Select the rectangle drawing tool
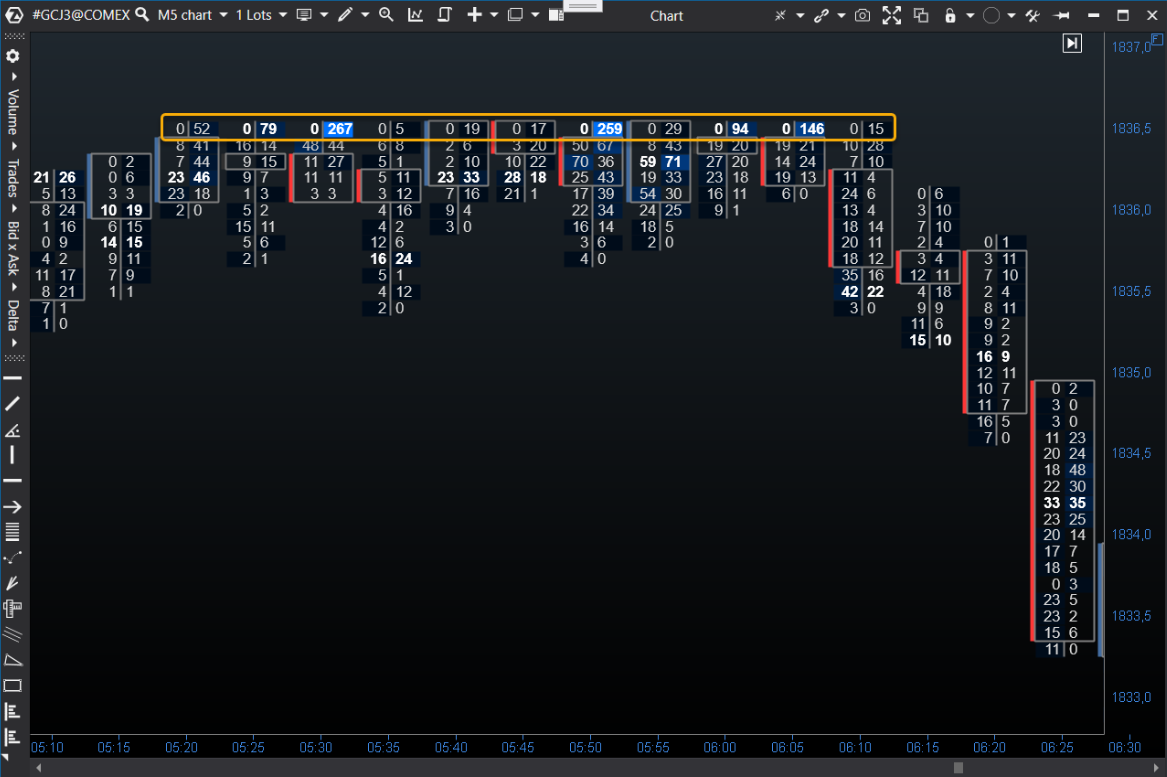This screenshot has height=777, width=1167. click(13, 686)
